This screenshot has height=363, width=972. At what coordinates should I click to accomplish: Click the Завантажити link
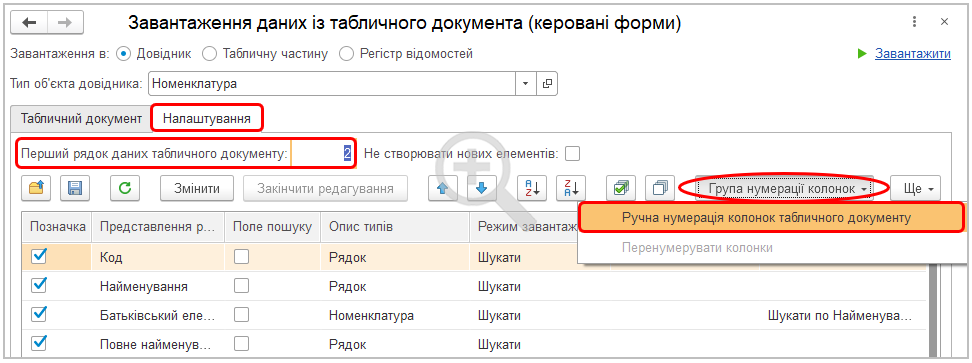[x=912, y=54]
